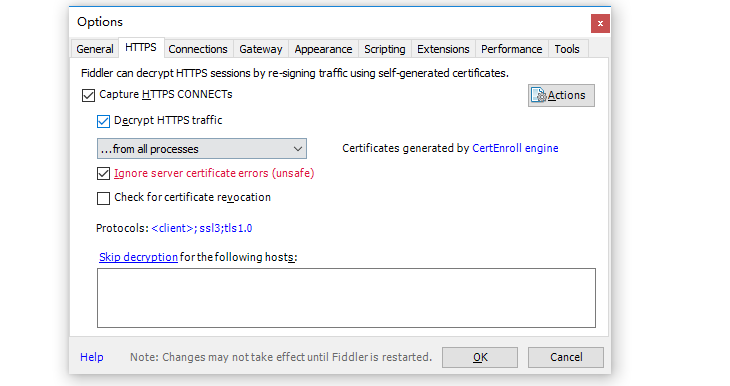Click the Actions button with certificate icon

coord(561,95)
